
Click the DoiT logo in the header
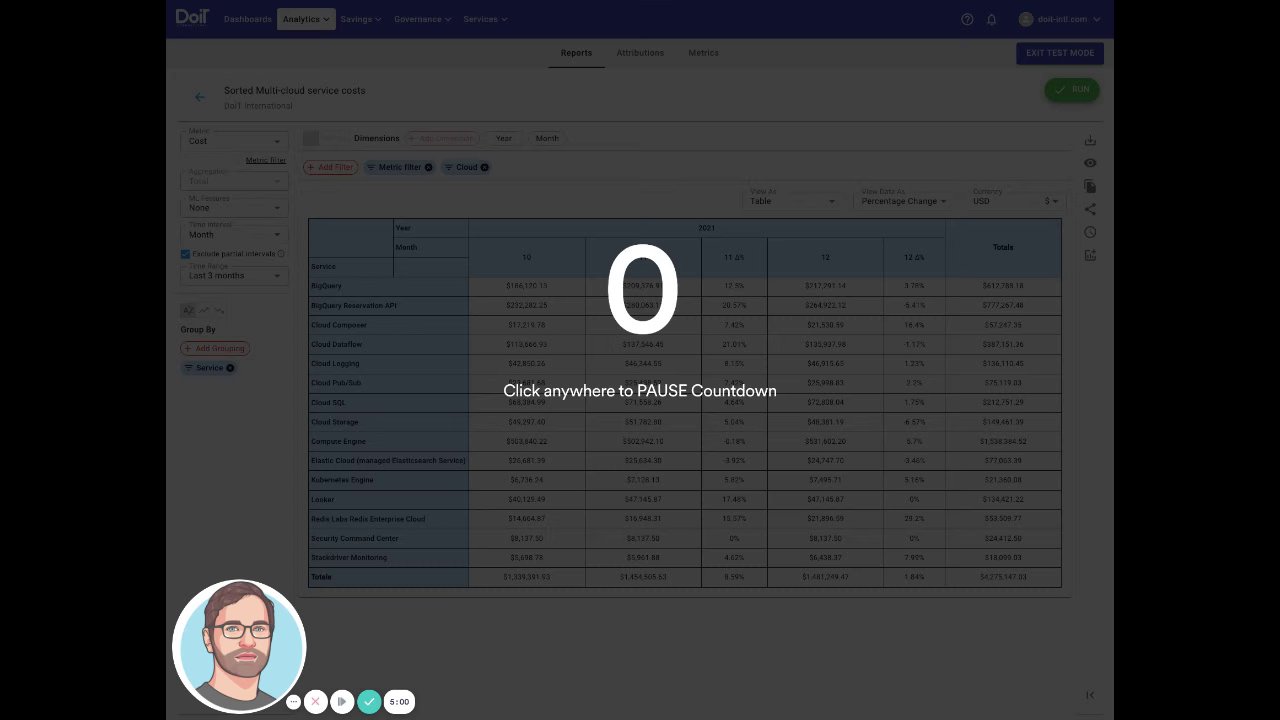coord(191,18)
